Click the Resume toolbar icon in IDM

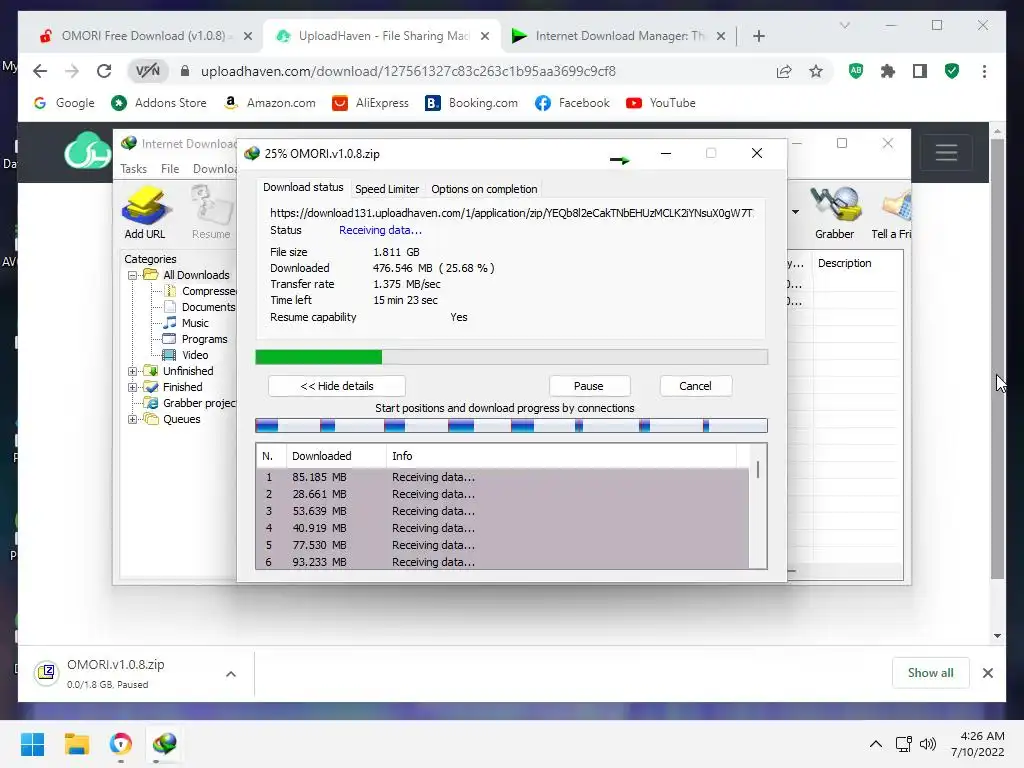[211, 212]
